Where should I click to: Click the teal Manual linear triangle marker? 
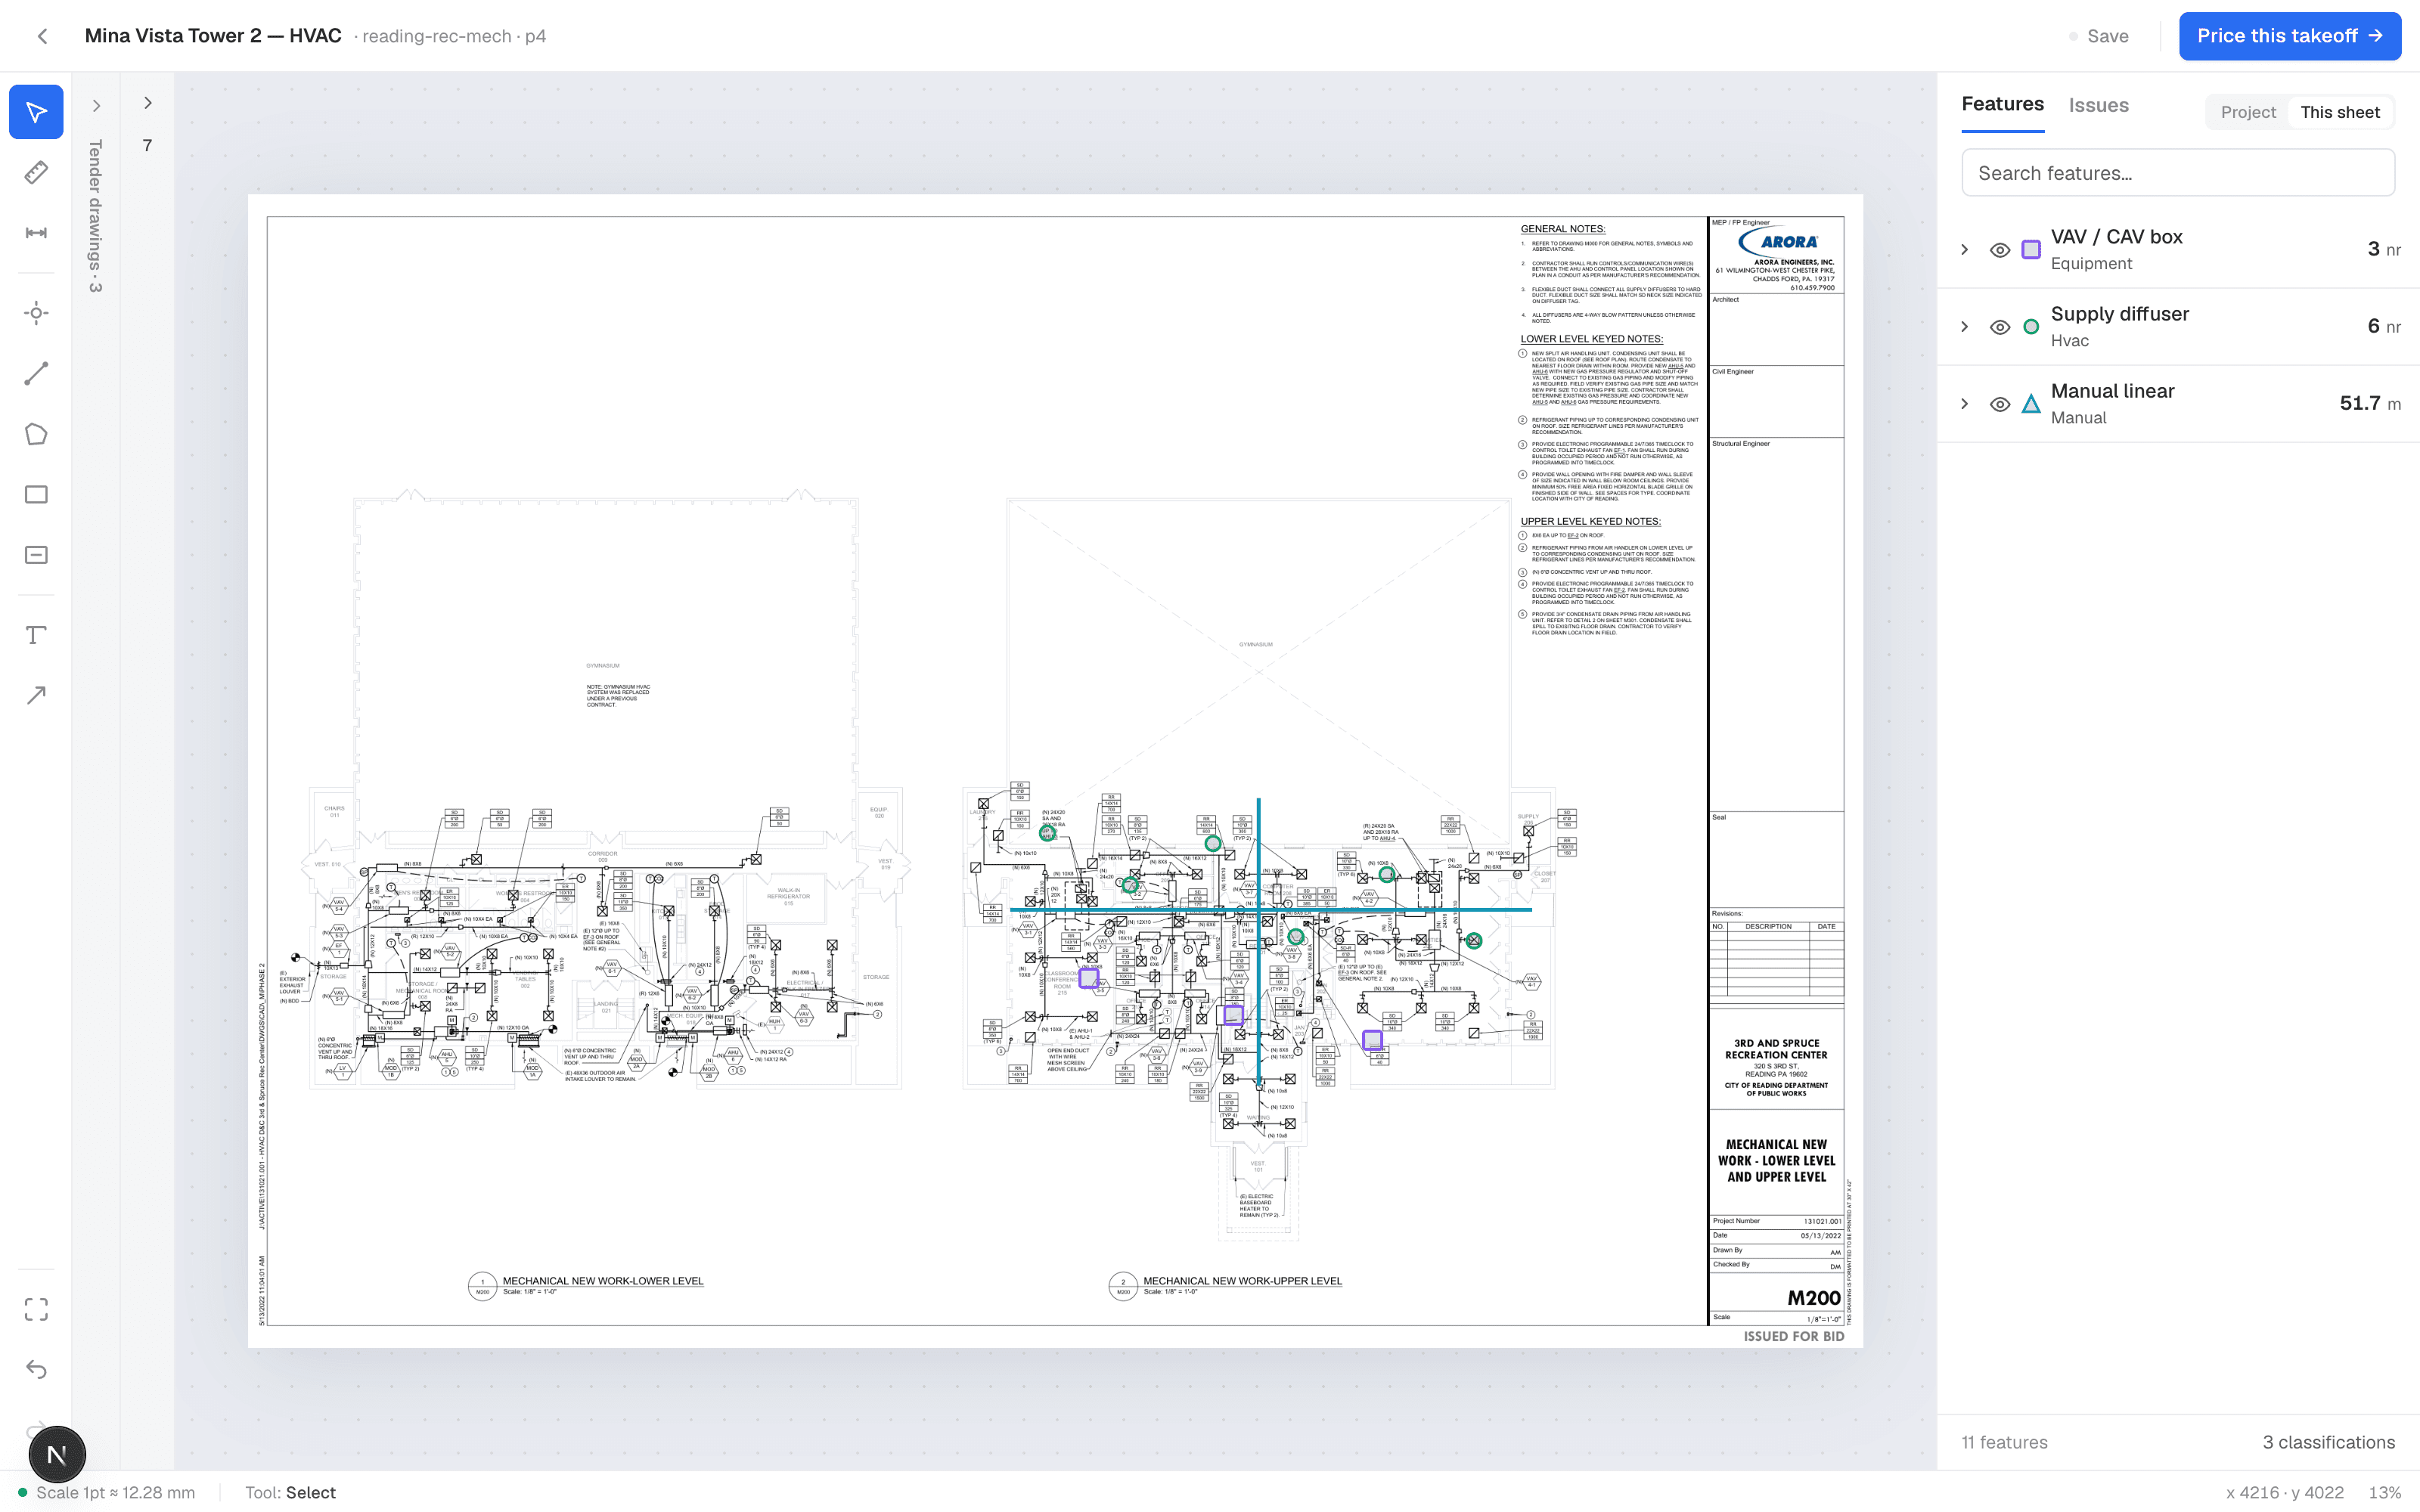2031,404
